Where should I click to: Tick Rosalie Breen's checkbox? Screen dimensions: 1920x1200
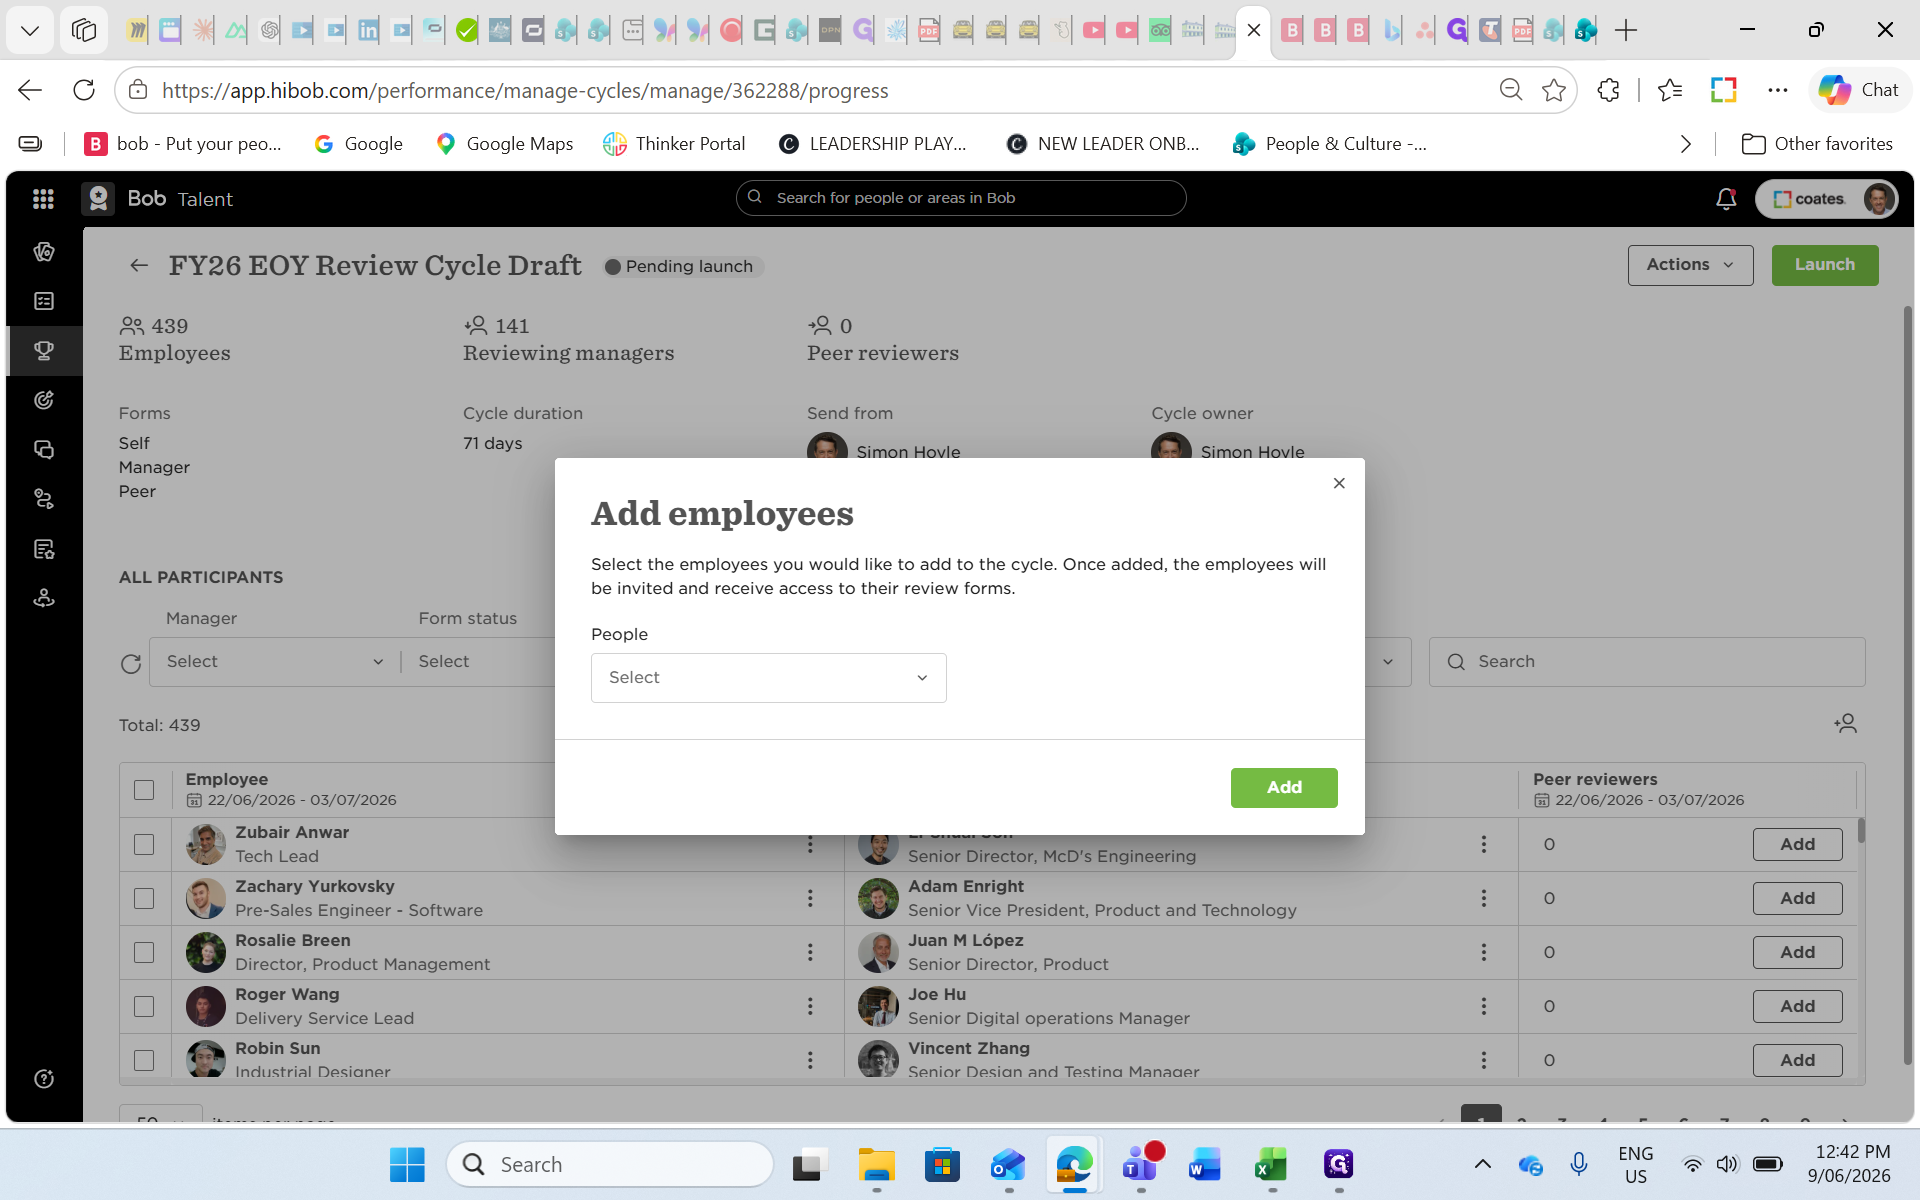point(144,952)
